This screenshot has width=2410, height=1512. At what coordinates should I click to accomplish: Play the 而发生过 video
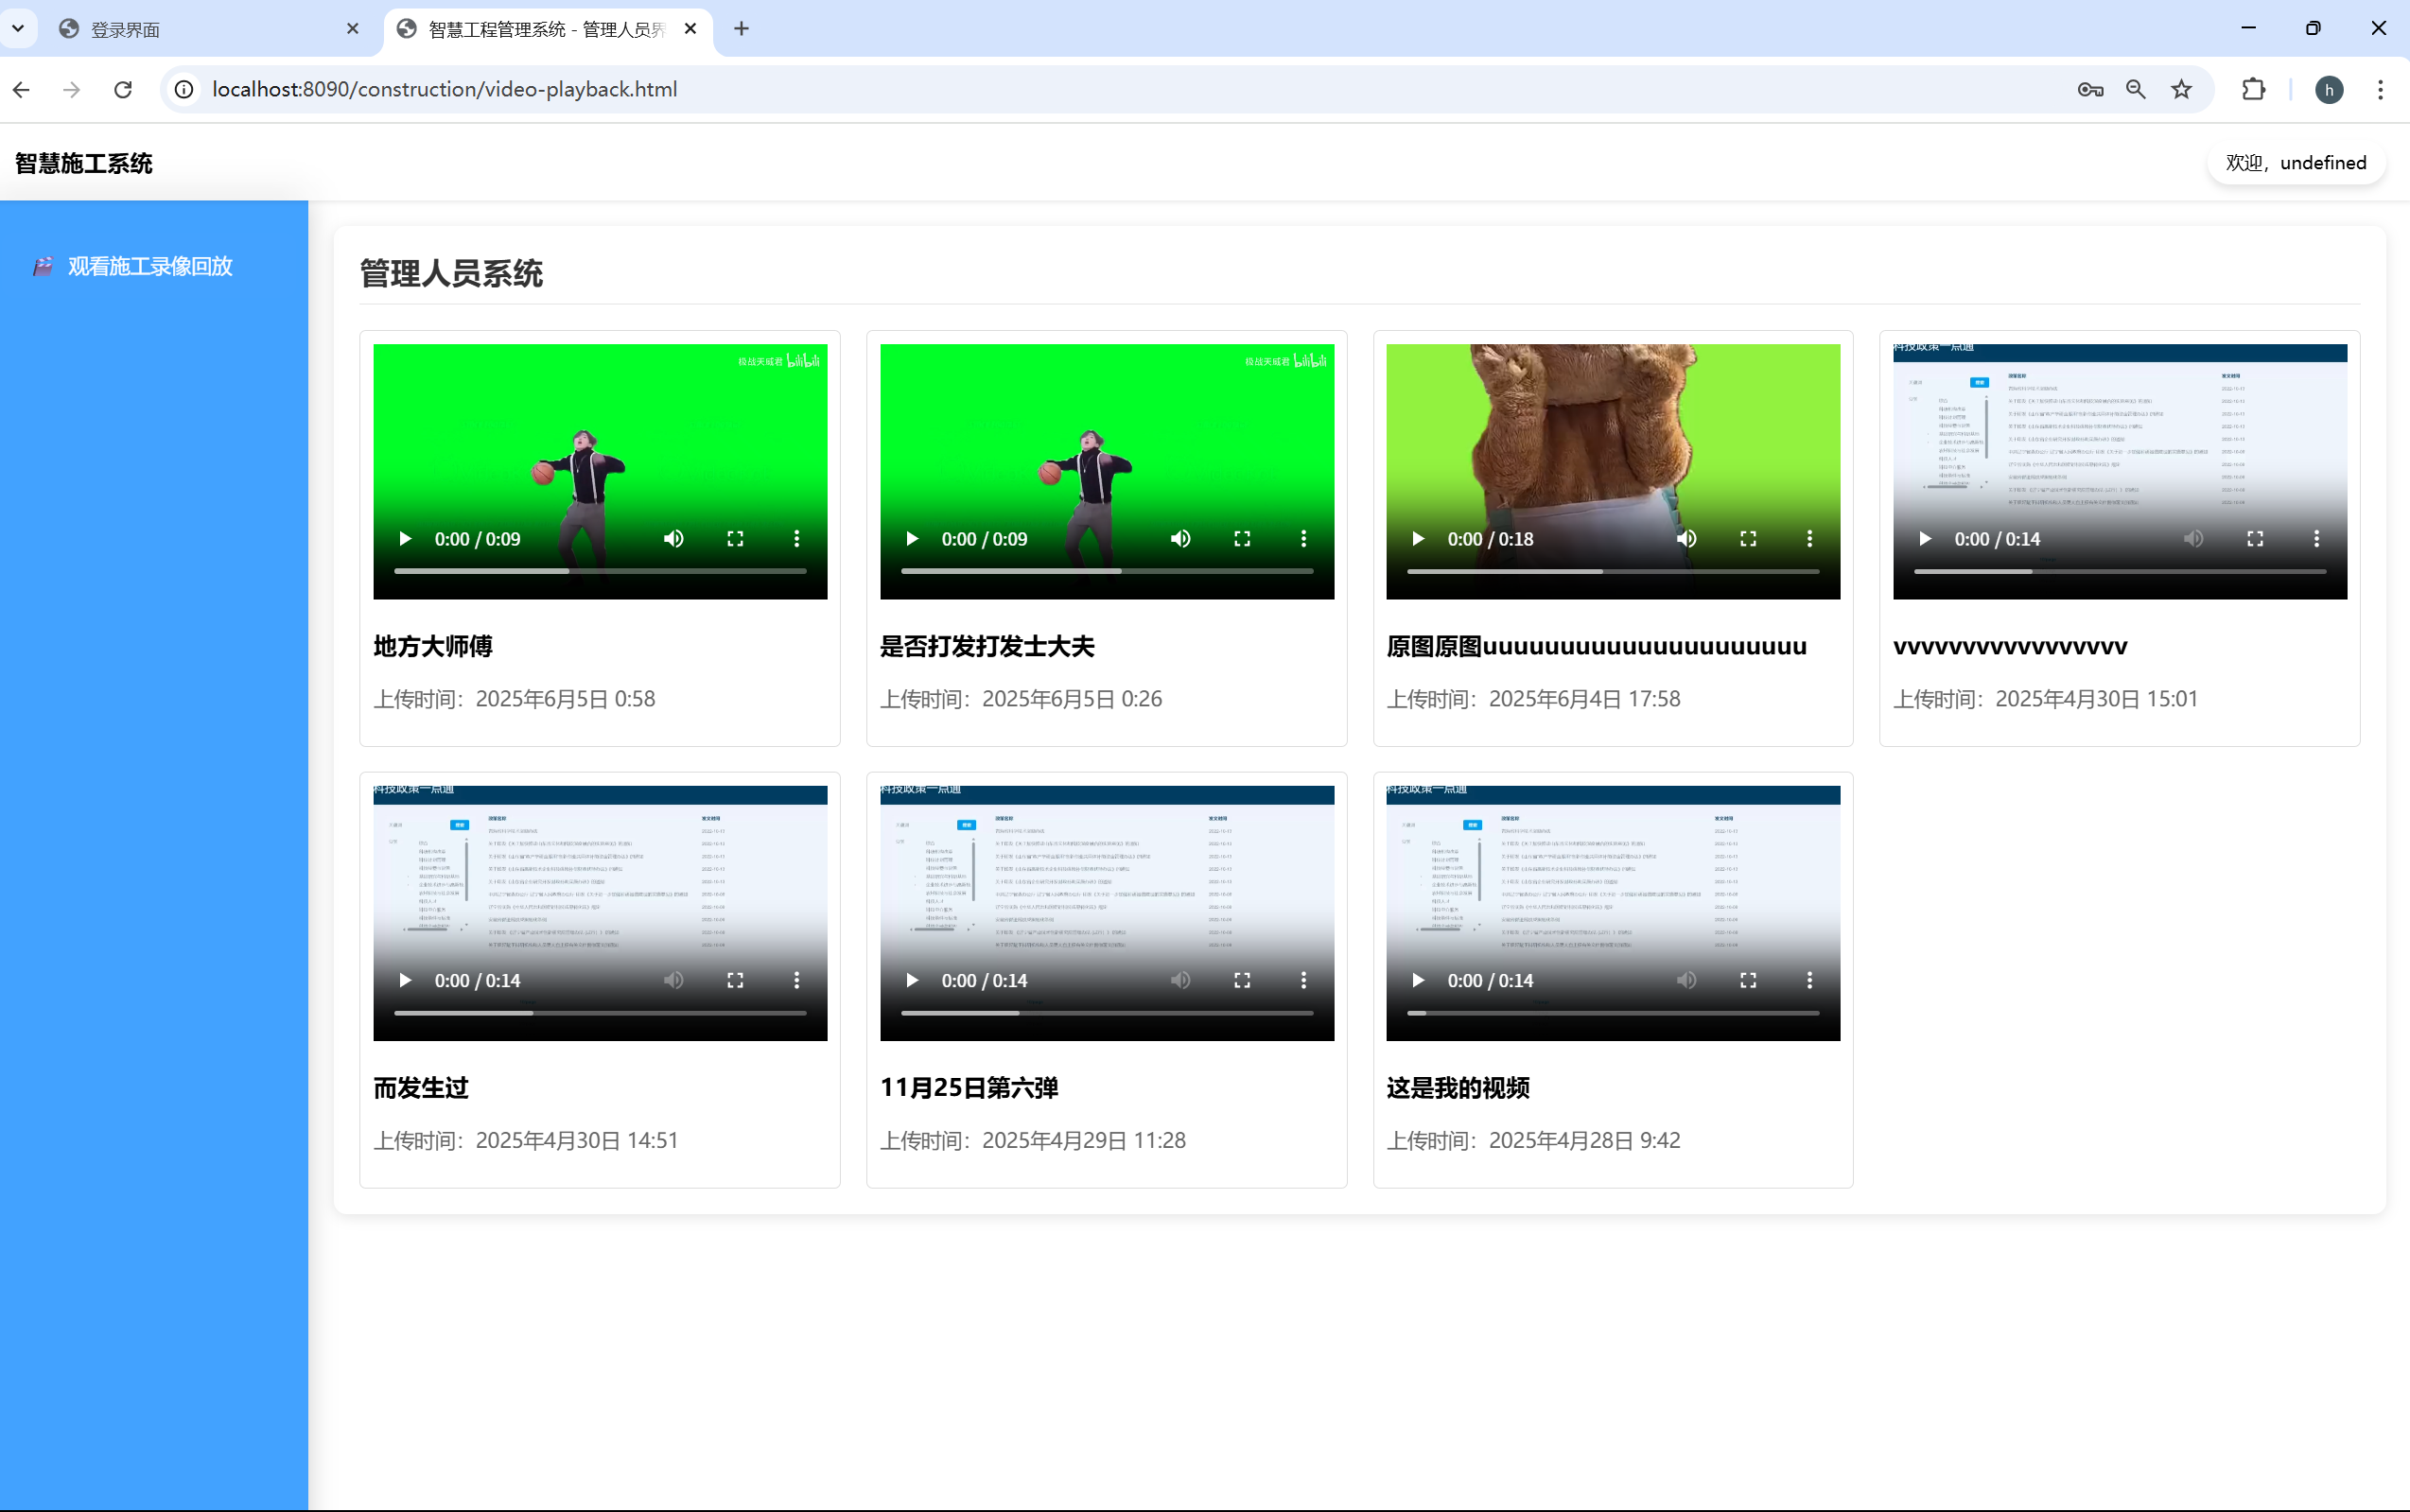tap(405, 980)
